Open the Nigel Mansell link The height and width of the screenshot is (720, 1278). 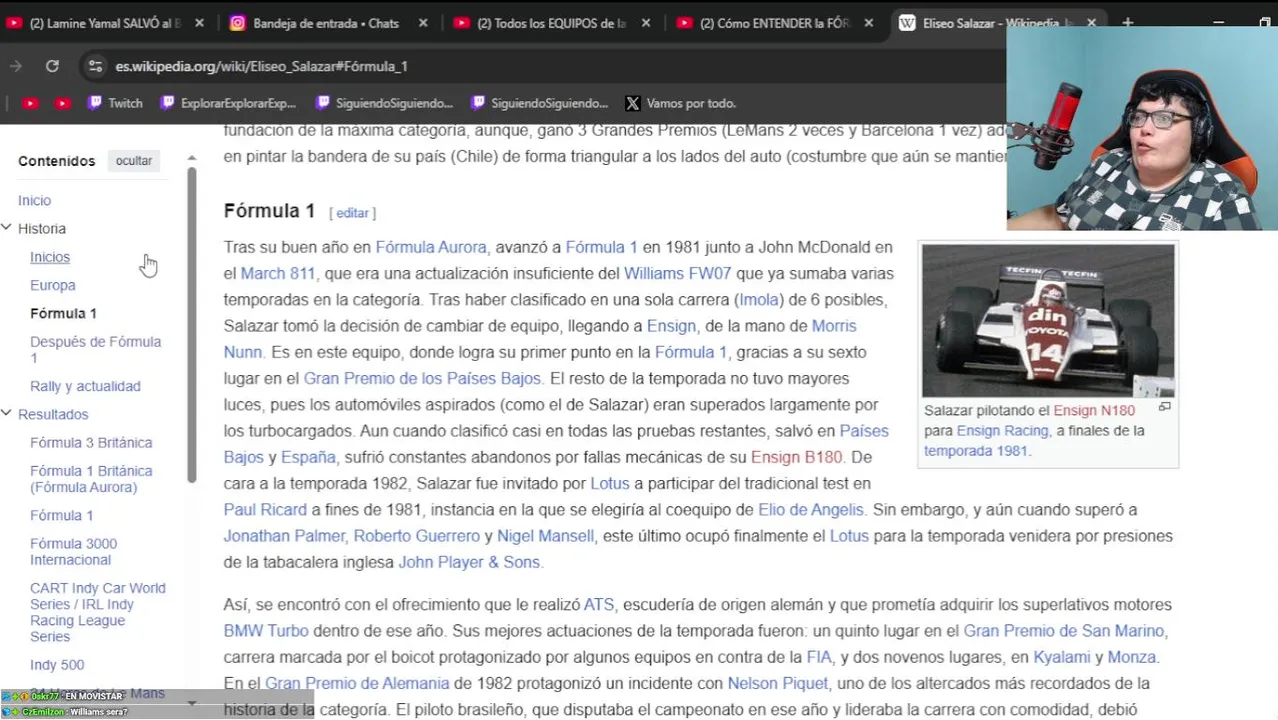(545, 536)
